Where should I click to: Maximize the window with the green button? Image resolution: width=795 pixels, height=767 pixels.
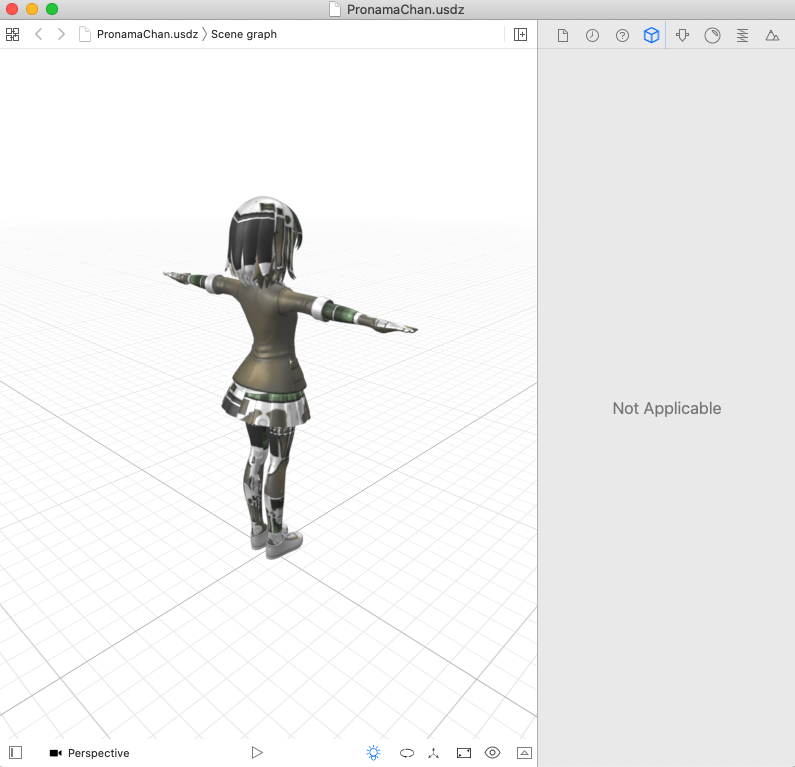click(x=52, y=9)
